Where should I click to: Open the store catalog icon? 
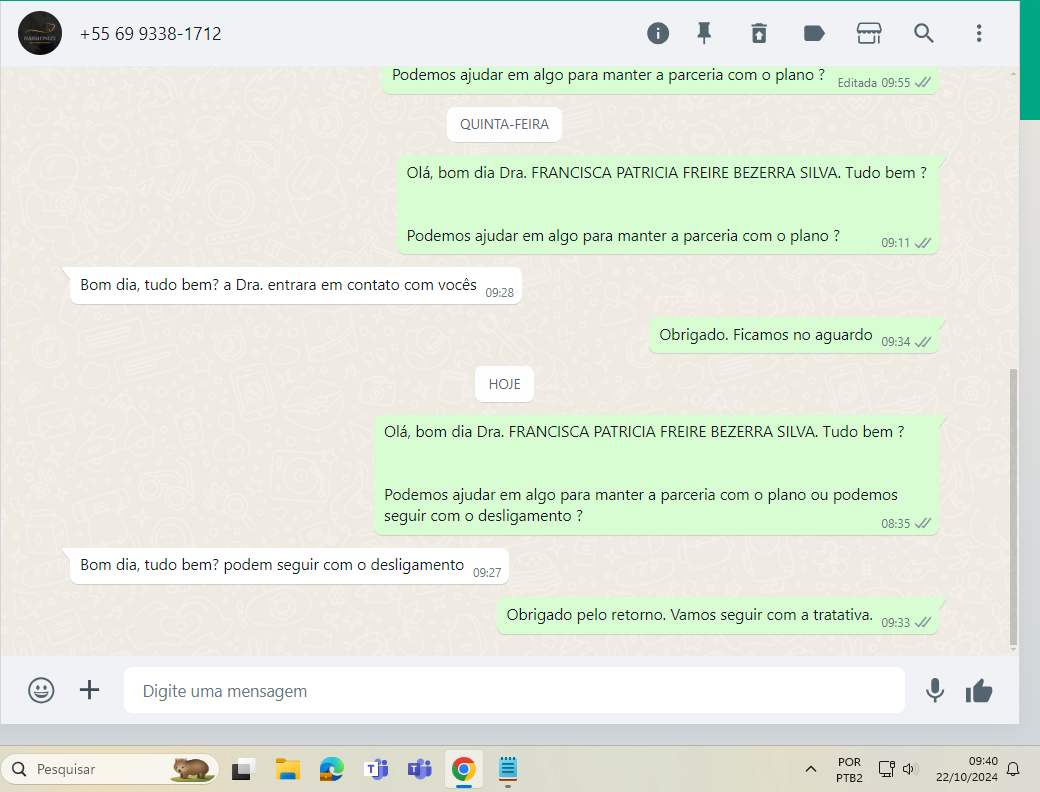tap(869, 33)
